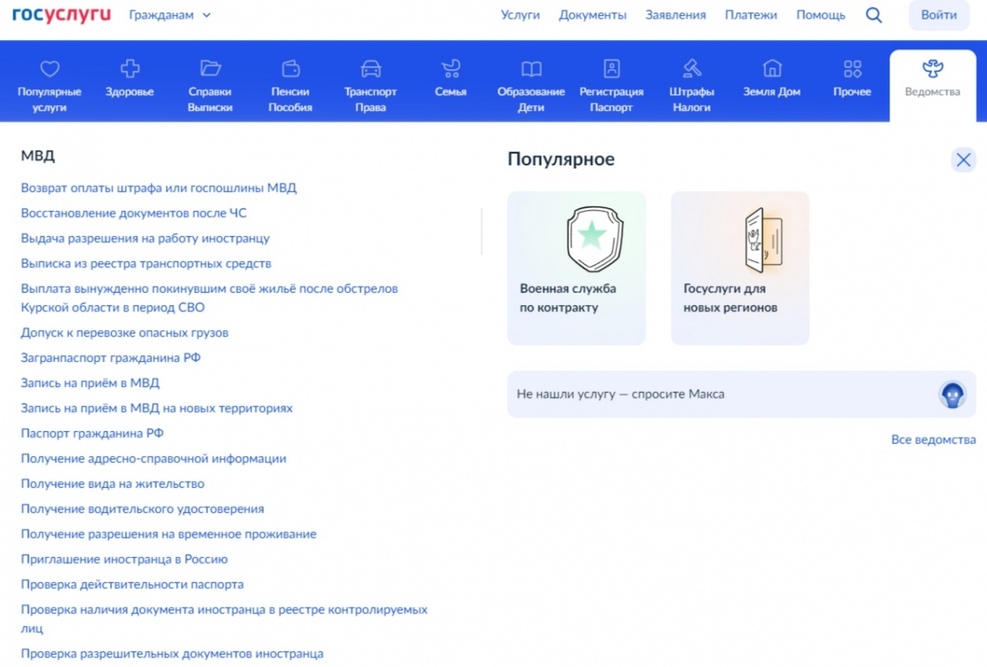Expand the Гражданам dropdown
The width and height of the screenshot is (987, 667).
tap(170, 15)
